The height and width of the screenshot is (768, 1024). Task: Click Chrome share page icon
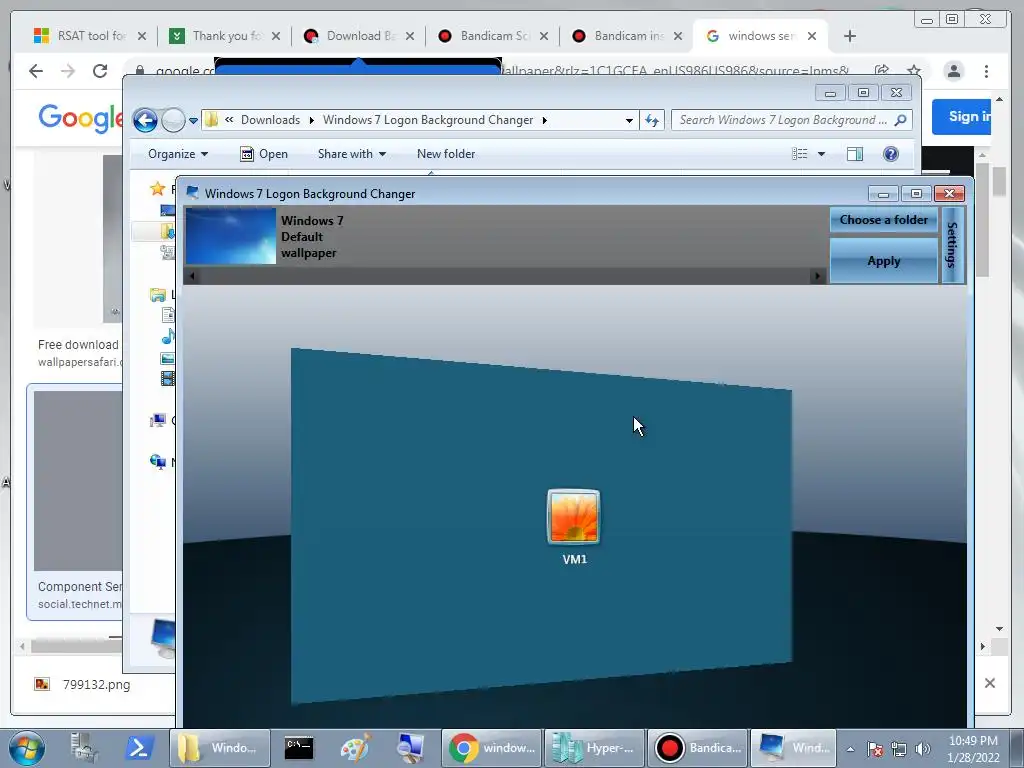point(882,71)
